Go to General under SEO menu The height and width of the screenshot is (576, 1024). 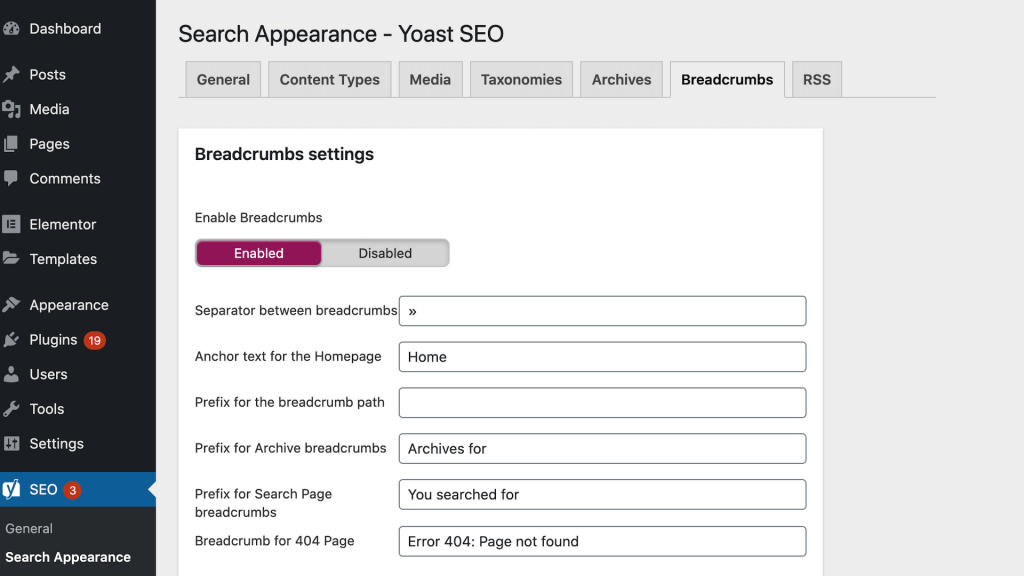pos(29,529)
